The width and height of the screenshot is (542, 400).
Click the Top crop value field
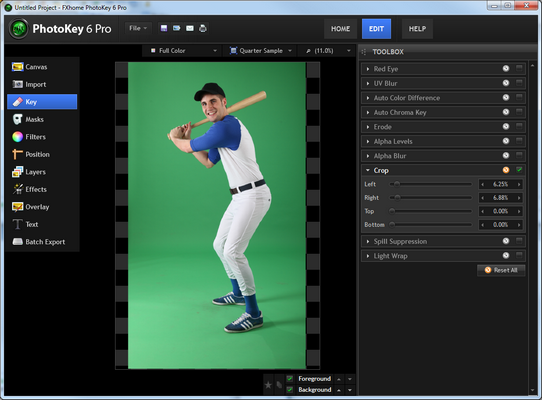[501, 211]
